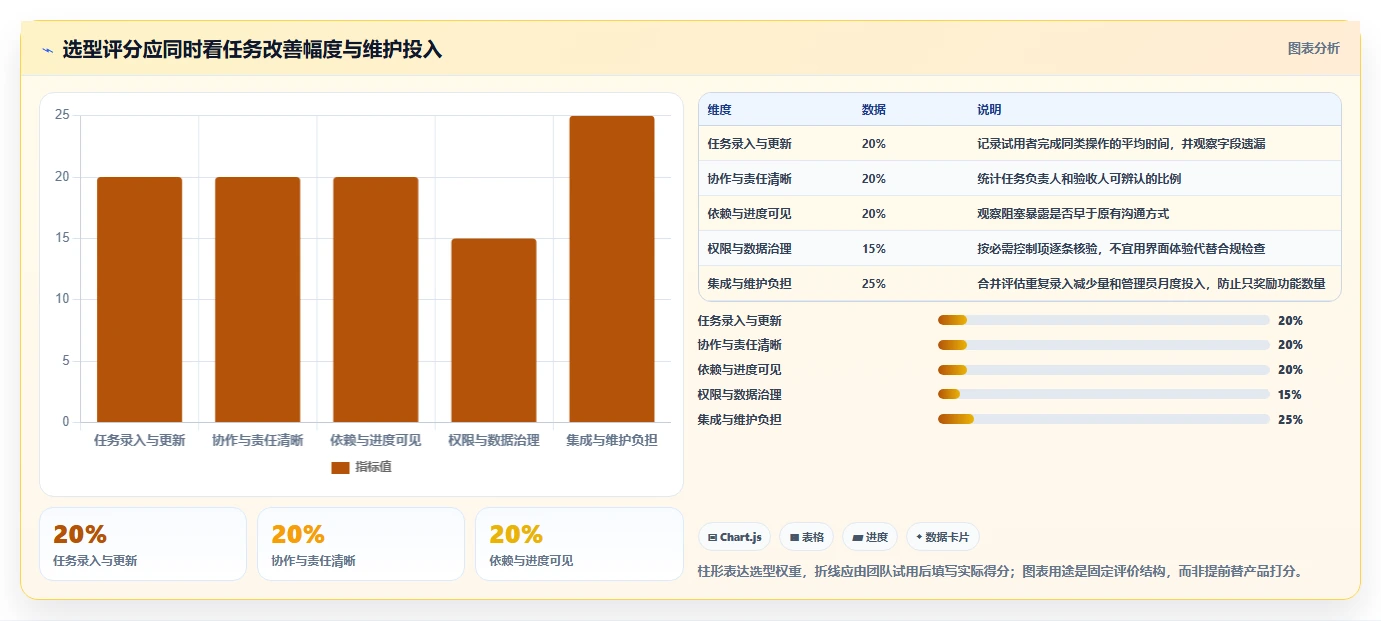The height and width of the screenshot is (621, 1381).
Task: Click the 任务录入与更新 bar in chart
Action: tap(139, 300)
